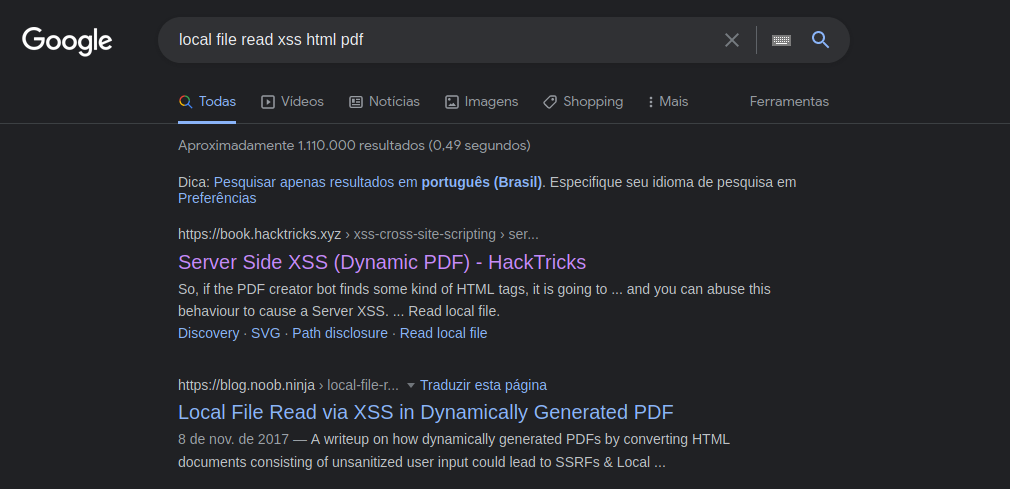Follow the Discovery sitelink

[x=209, y=333]
